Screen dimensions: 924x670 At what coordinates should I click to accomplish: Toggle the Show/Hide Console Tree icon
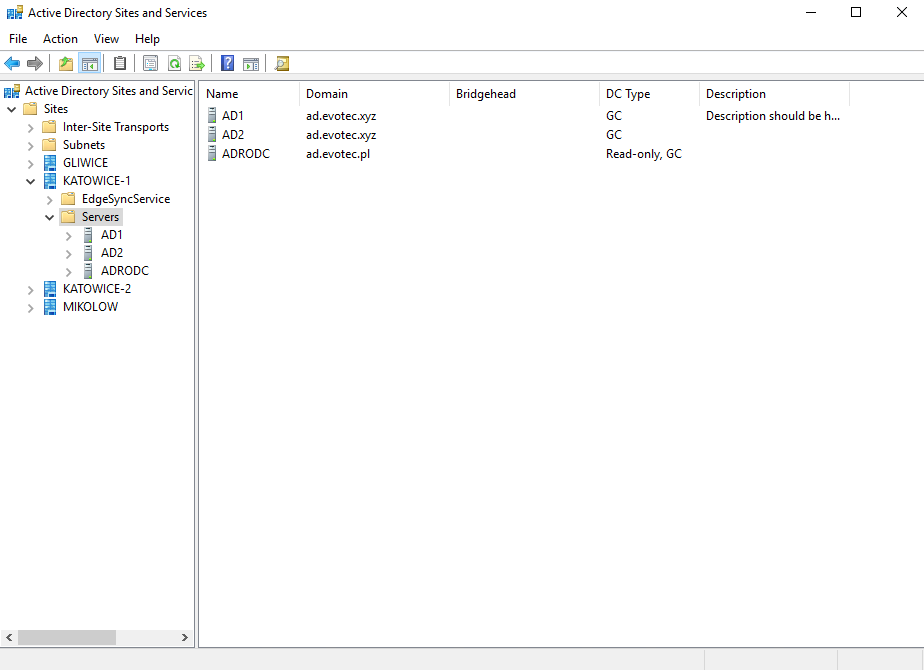coord(89,63)
